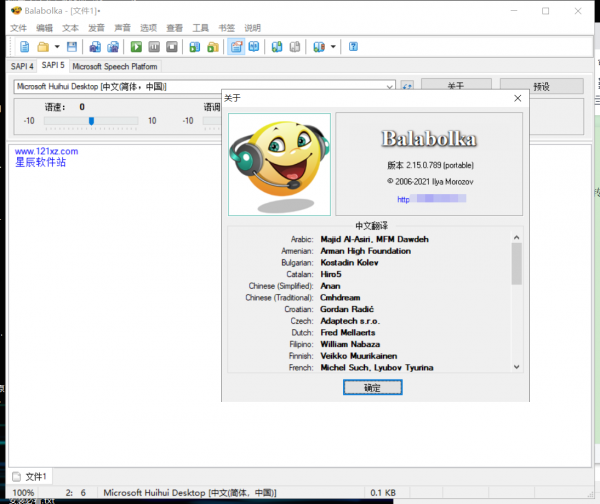Click the 预设 button
Viewport: 600px width, 504px height.
coord(541,86)
